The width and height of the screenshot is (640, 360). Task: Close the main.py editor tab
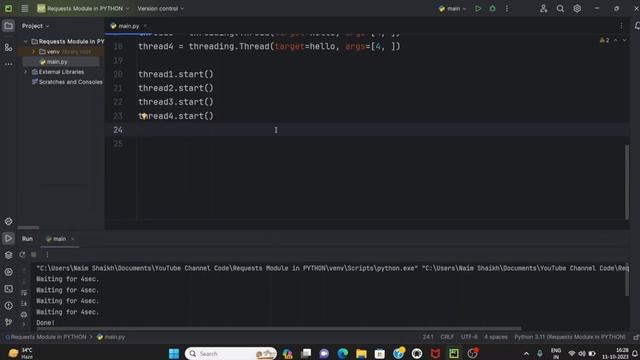pos(145,26)
